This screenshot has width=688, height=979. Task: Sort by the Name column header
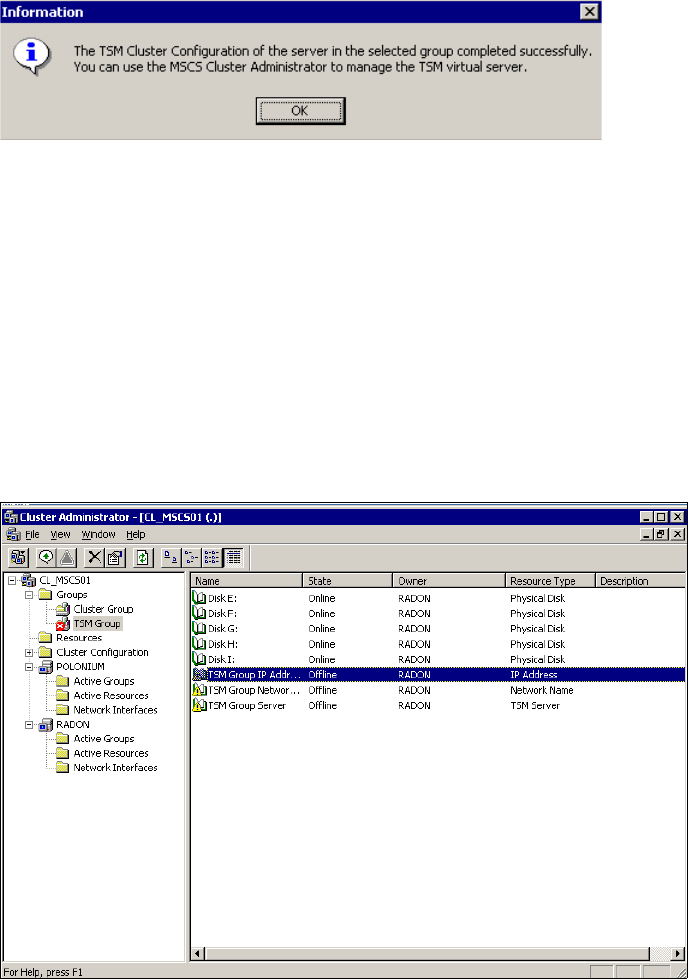(247, 581)
